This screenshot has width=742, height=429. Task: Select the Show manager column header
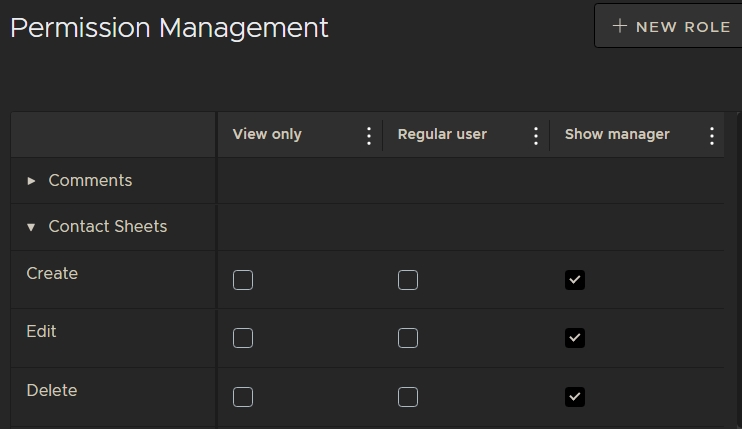(617, 134)
